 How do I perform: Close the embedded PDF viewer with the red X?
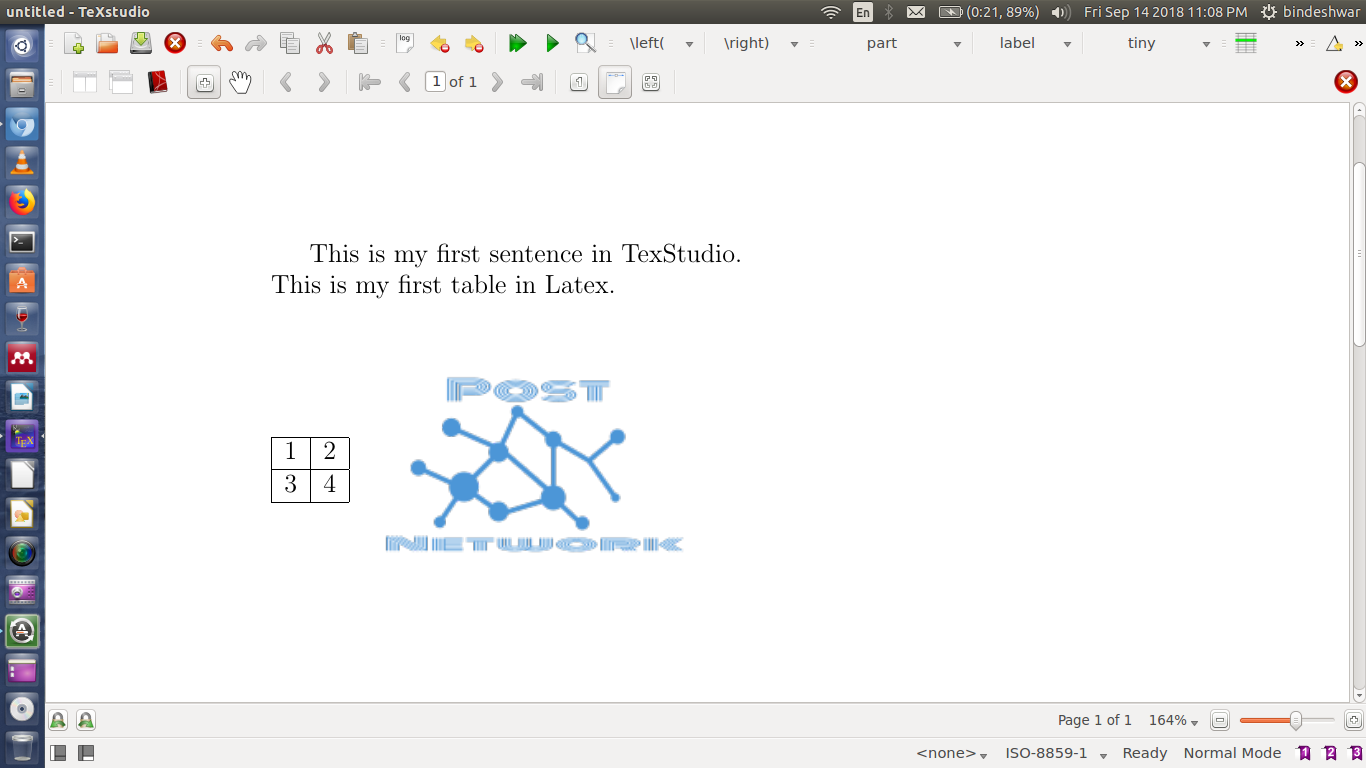[1346, 82]
